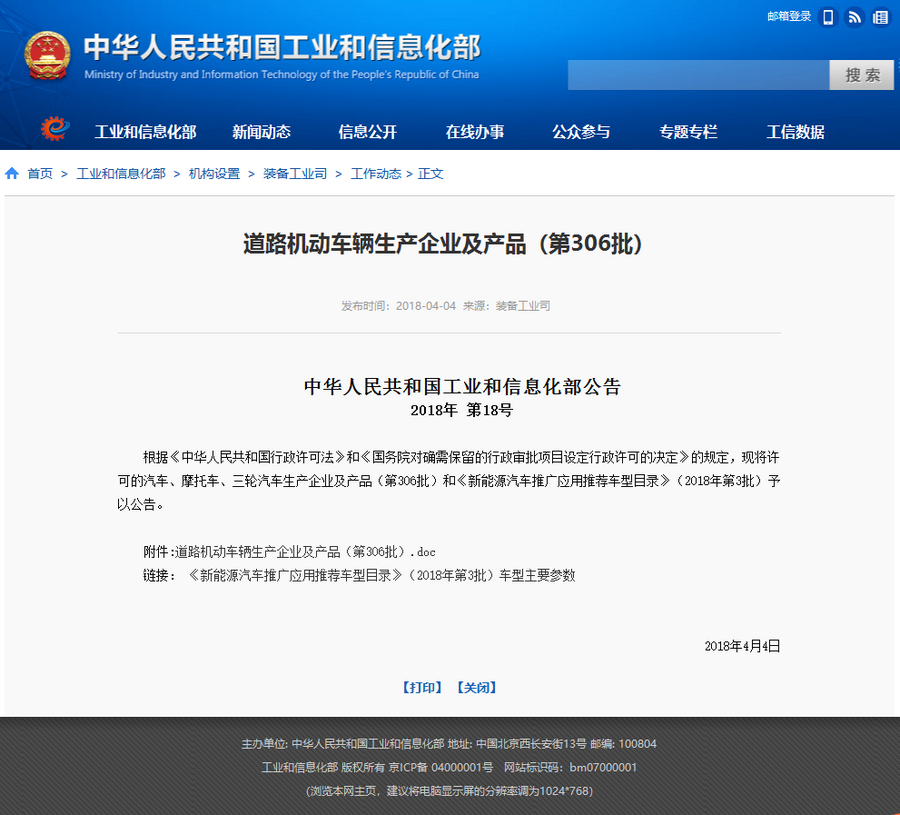
Task: Click the national emblem logo
Action: point(47,55)
